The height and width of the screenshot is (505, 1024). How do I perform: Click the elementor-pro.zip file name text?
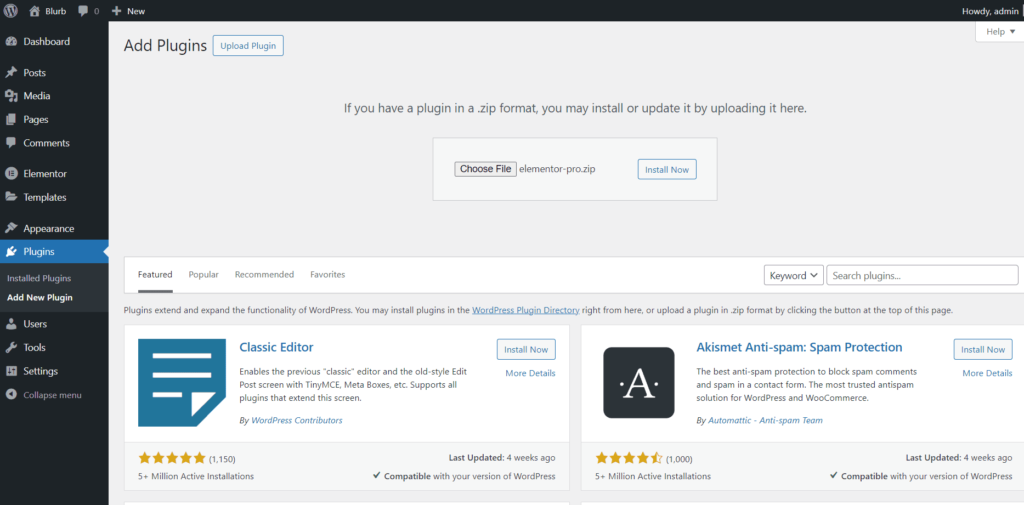point(557,169)
